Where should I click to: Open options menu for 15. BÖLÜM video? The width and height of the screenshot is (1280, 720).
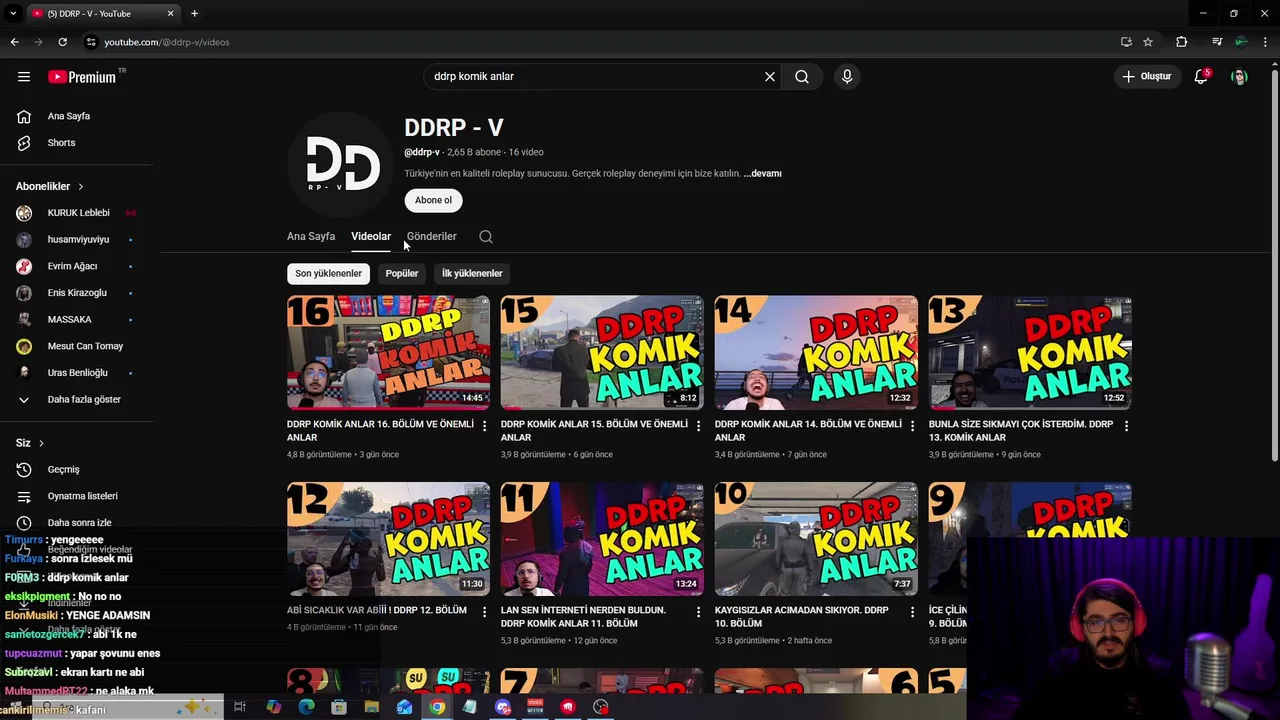pyautogui.click(x=699, y=425)
